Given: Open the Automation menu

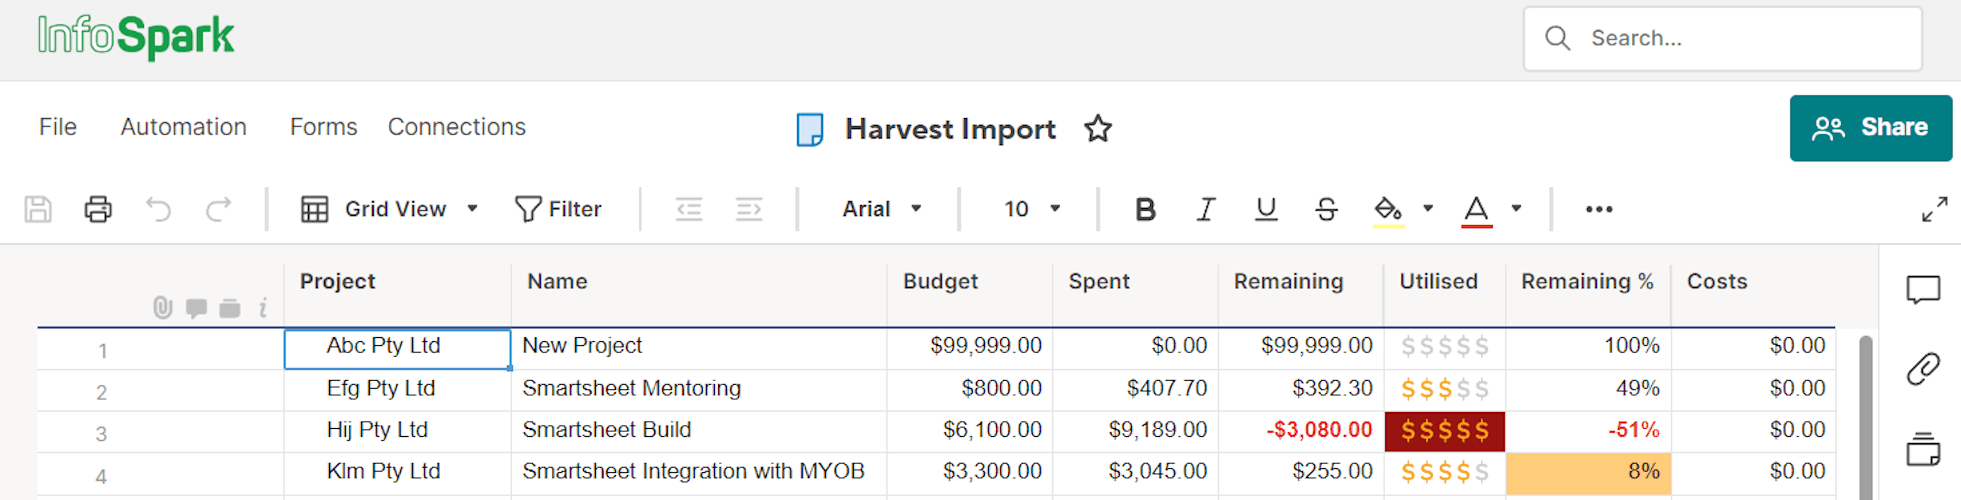Looking at the screenshot, I should click(183, 127).
